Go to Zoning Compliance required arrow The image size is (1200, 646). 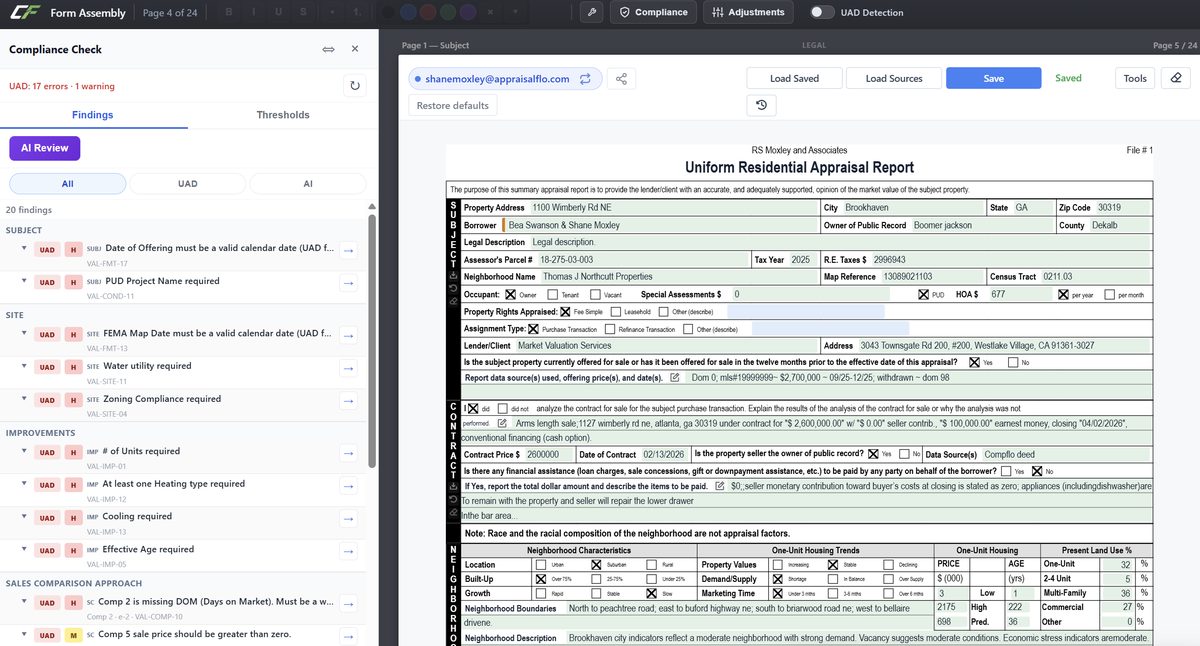tap(348, 402)
